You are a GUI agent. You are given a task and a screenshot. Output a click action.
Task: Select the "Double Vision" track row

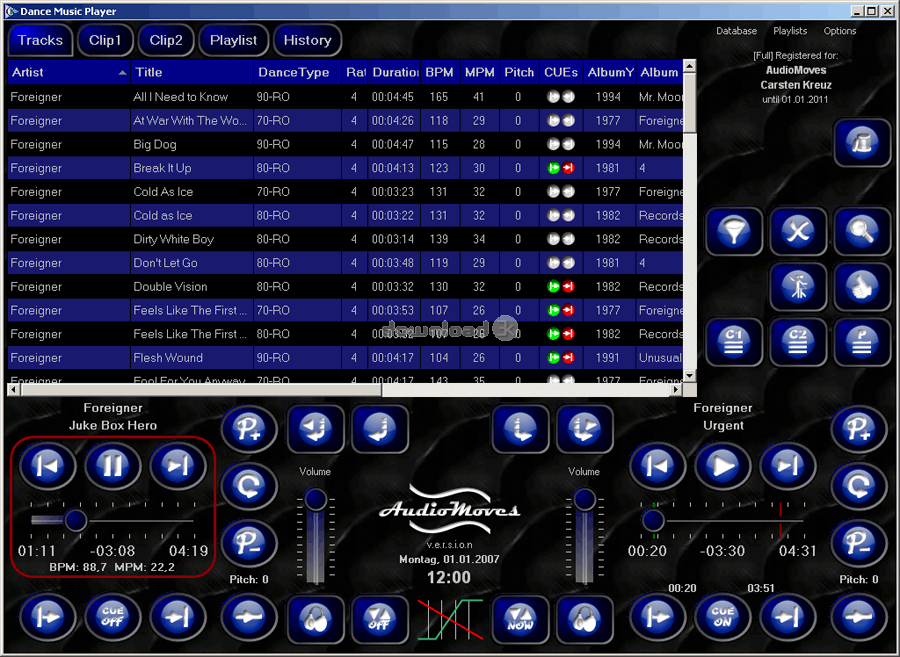346,287
